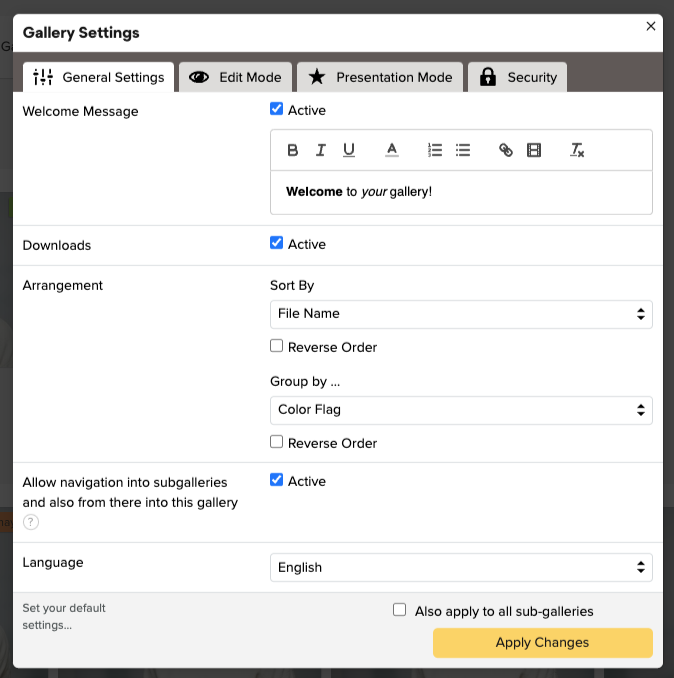Toggle italic formatting in the editor
674x678 pixels.
pos(321,150)
